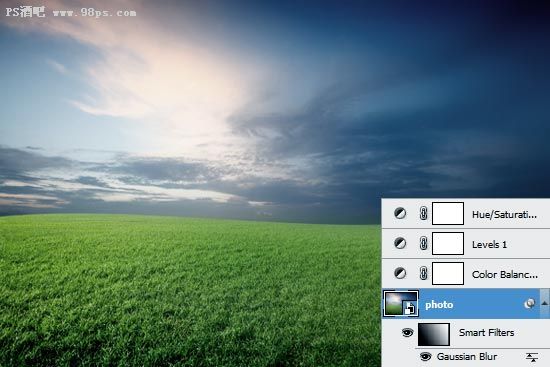550x367 pixels.
Task: Select the Levels 1 layer mask thumbnail
Action: click(448, 243)
